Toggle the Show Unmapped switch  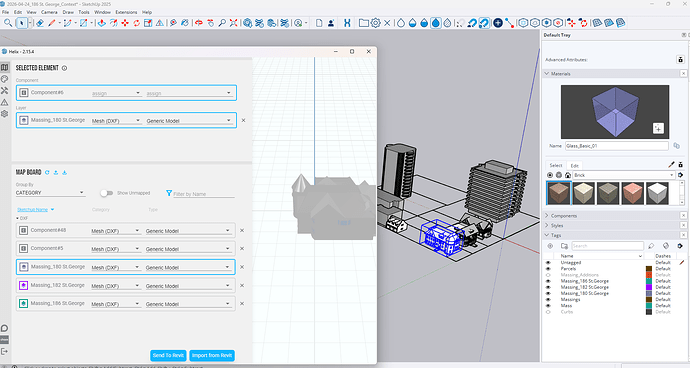pos(106,193)
